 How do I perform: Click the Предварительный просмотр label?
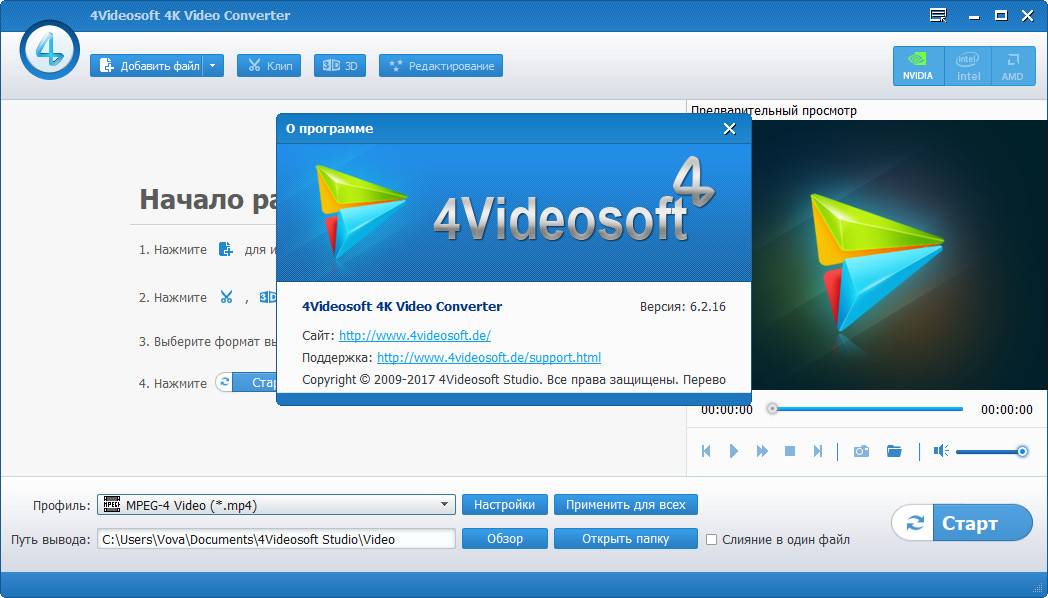click(773, 111)
